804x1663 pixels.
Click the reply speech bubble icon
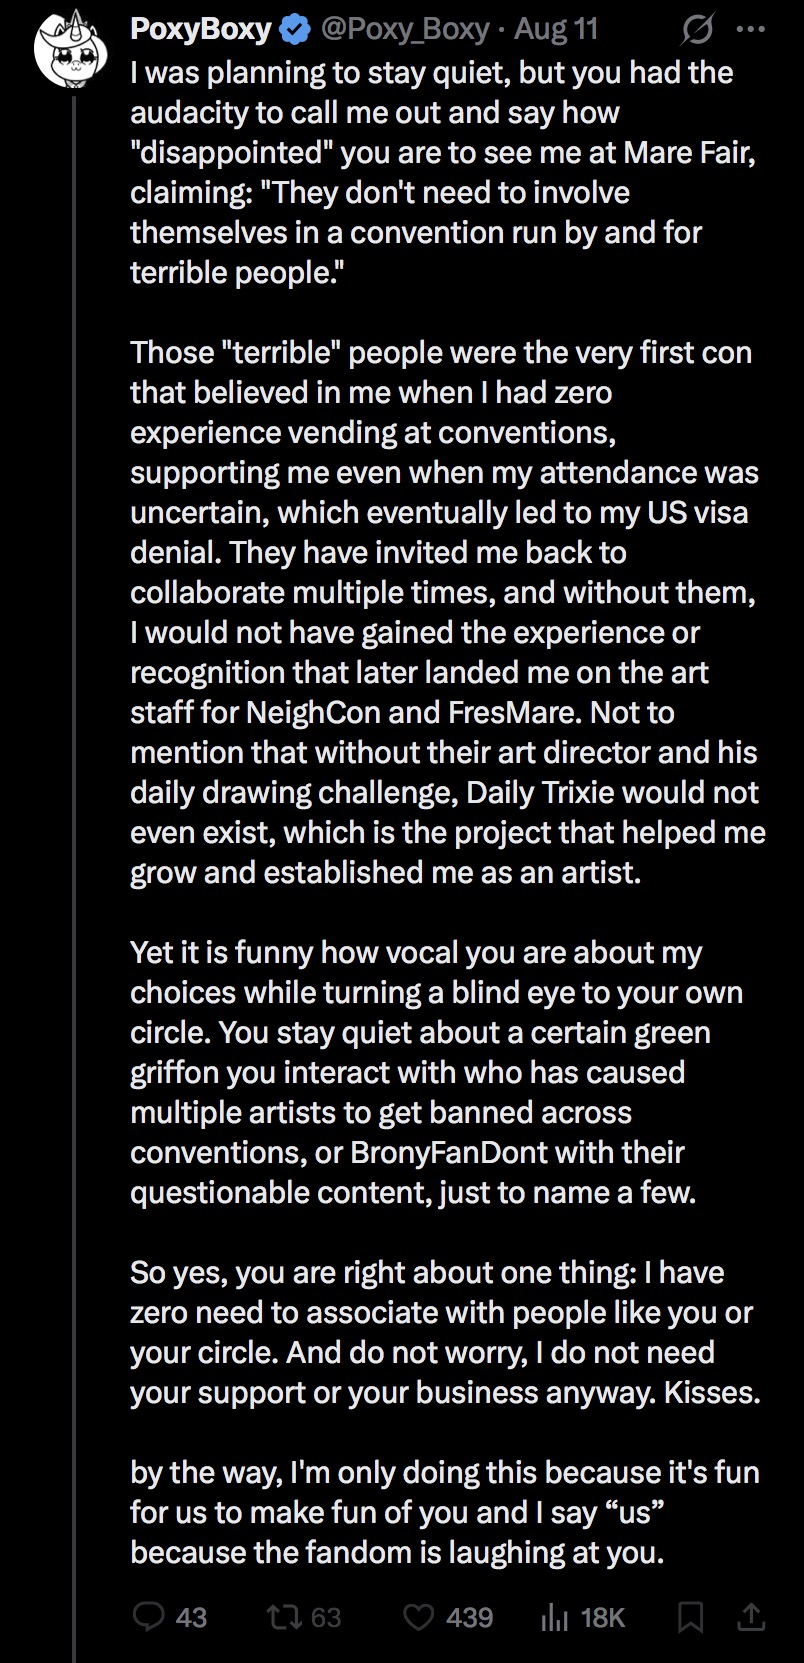150,1617
